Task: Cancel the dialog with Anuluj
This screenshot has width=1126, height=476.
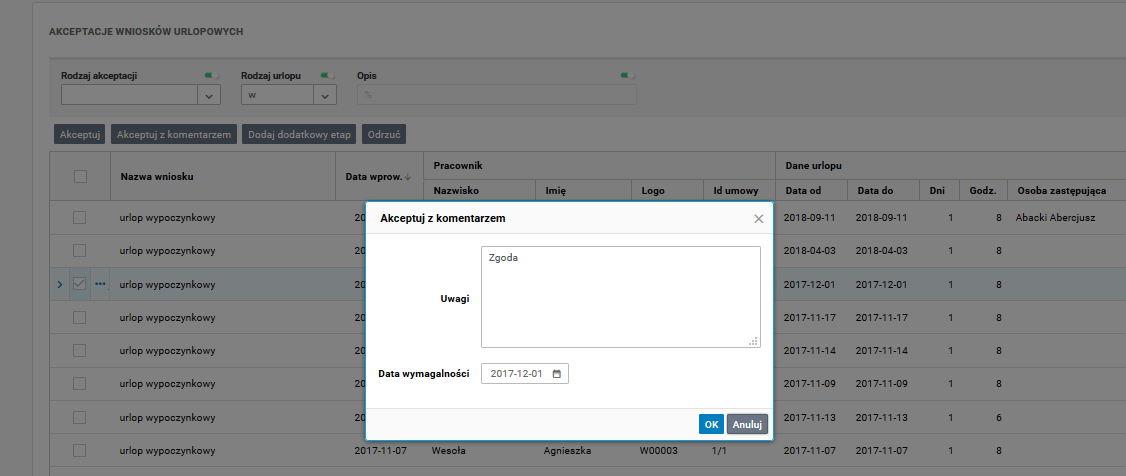Action: click(747, 424)
